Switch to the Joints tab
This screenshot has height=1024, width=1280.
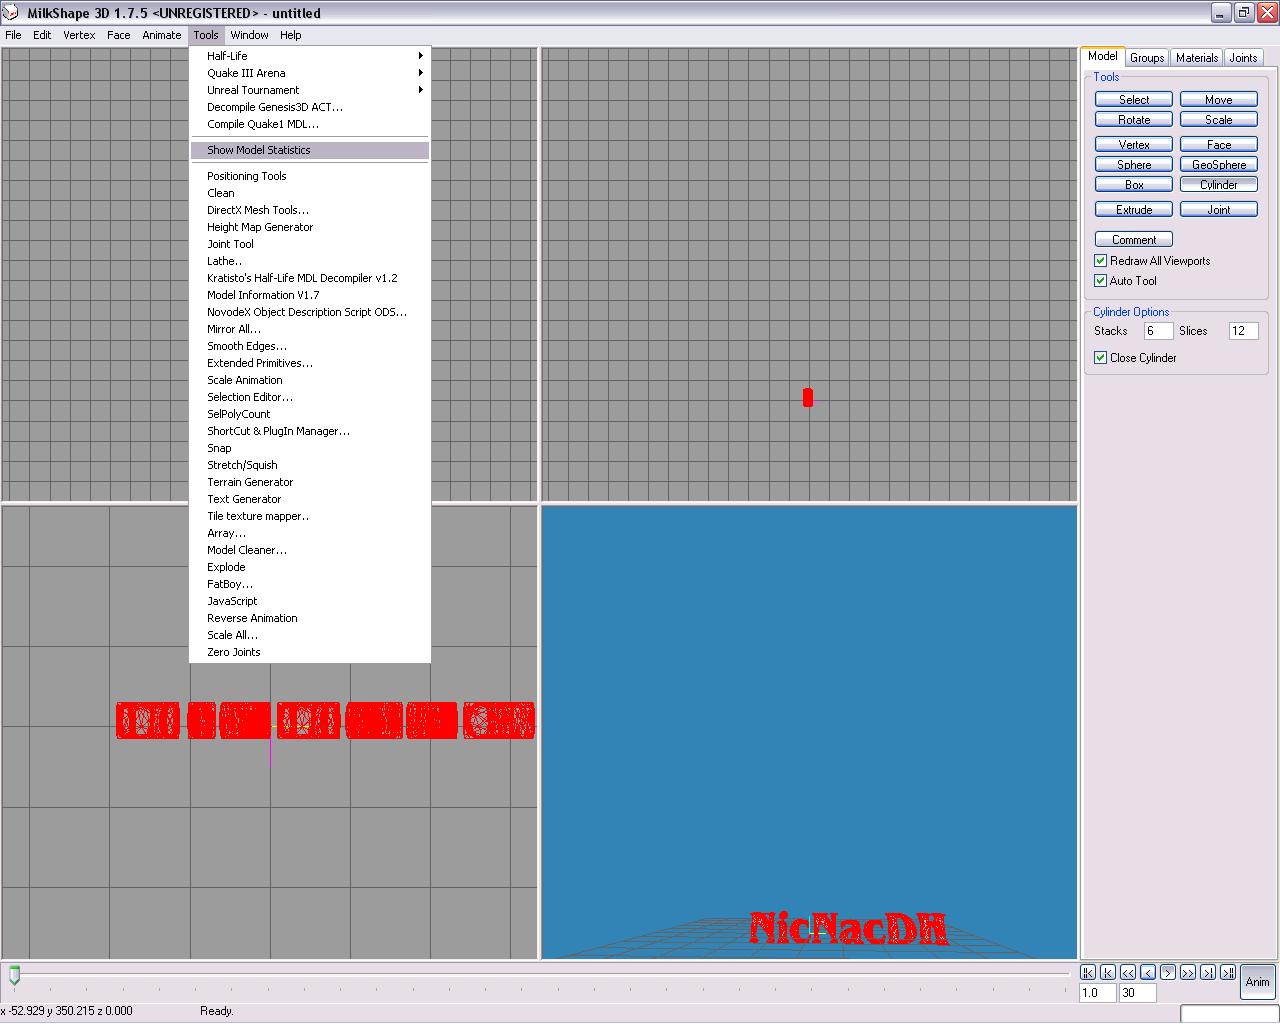pyautogui.click(x=1243, y=58)
